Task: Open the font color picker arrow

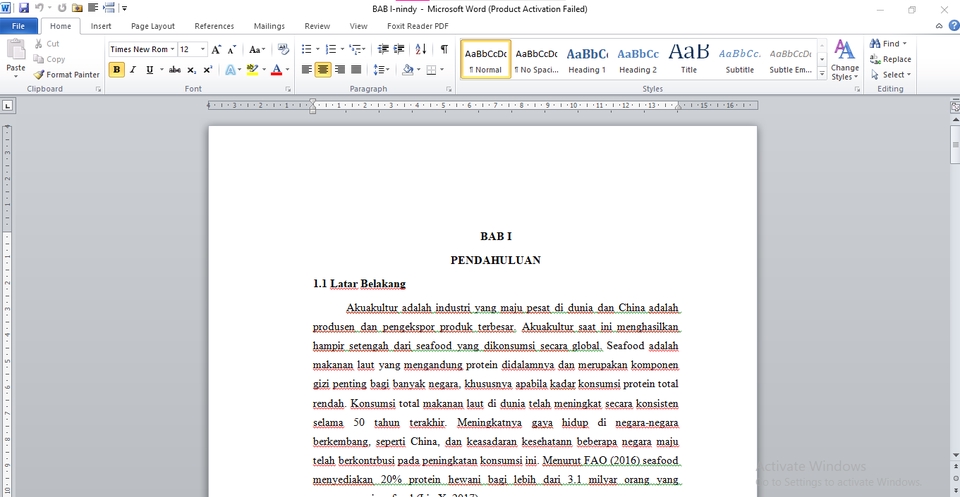Action: (287, 70)
